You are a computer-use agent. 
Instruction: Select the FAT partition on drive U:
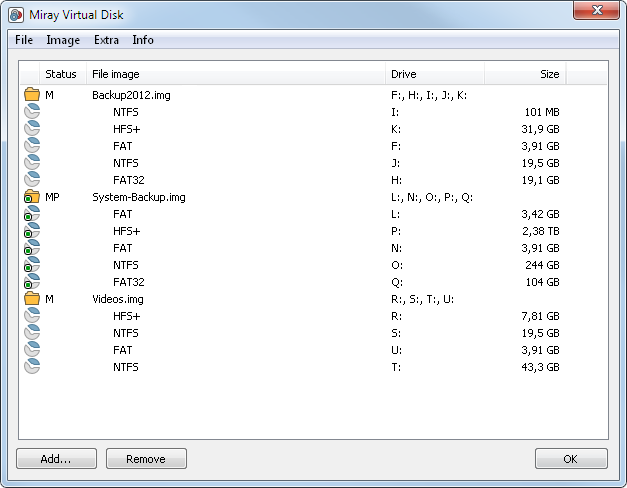click(313, 350)
